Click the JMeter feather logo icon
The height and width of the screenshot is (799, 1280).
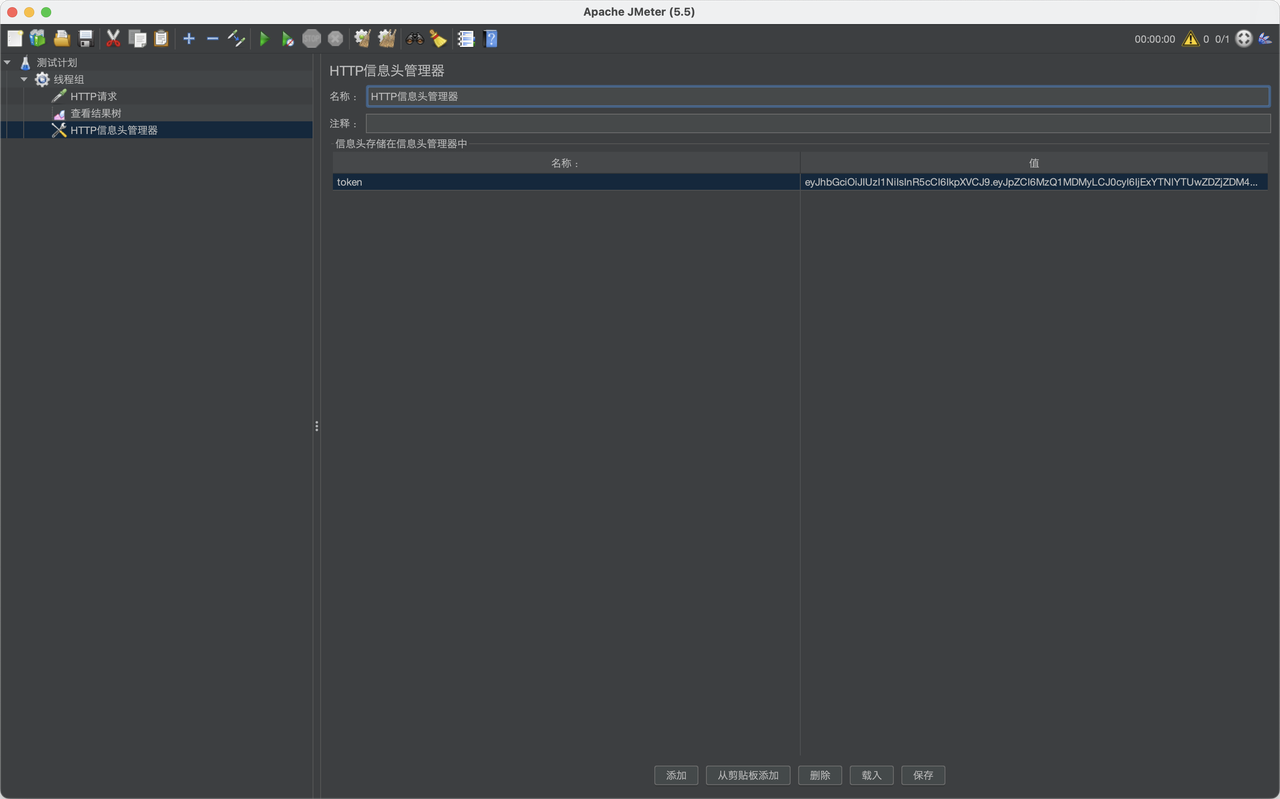coord(1265,39)
